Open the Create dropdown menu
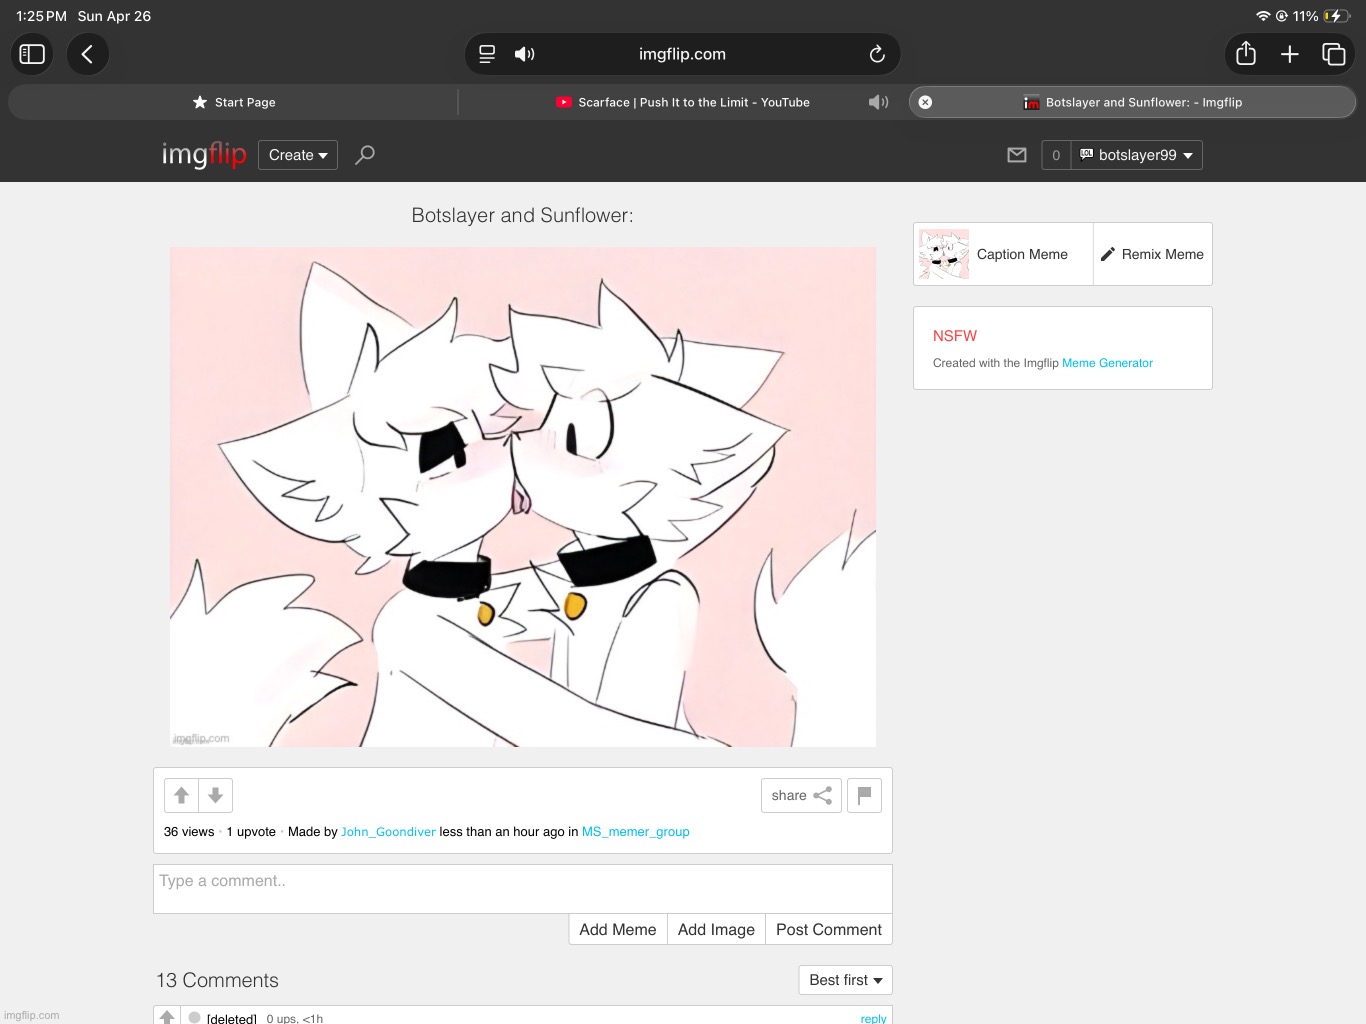This screenshot has width=1366, height=1024. click(x=298, y=155)
